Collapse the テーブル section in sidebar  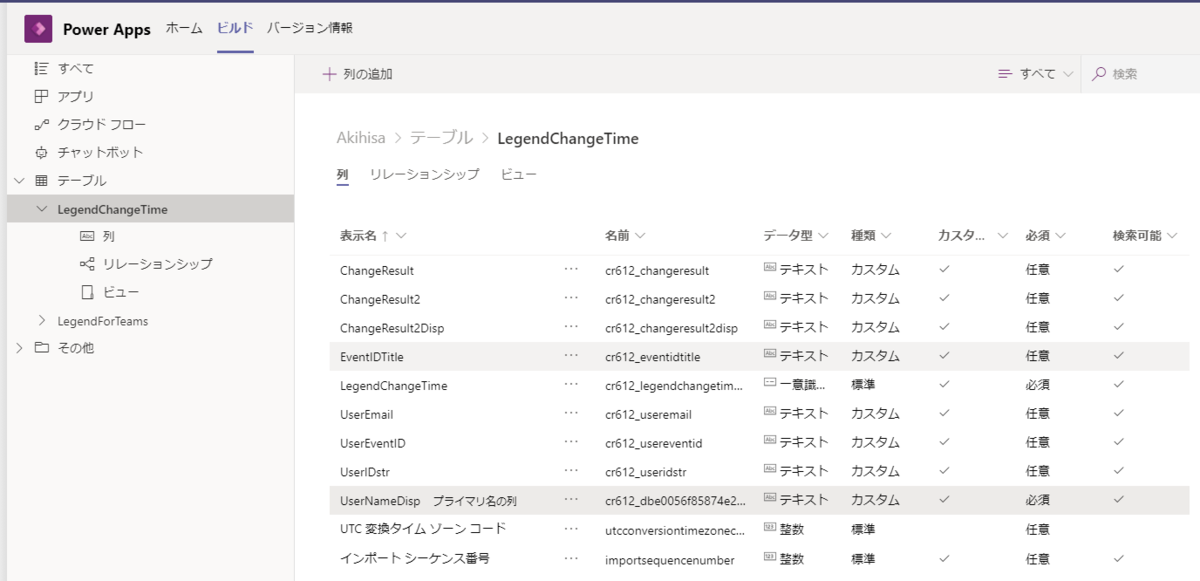click(x=20, y=180)
